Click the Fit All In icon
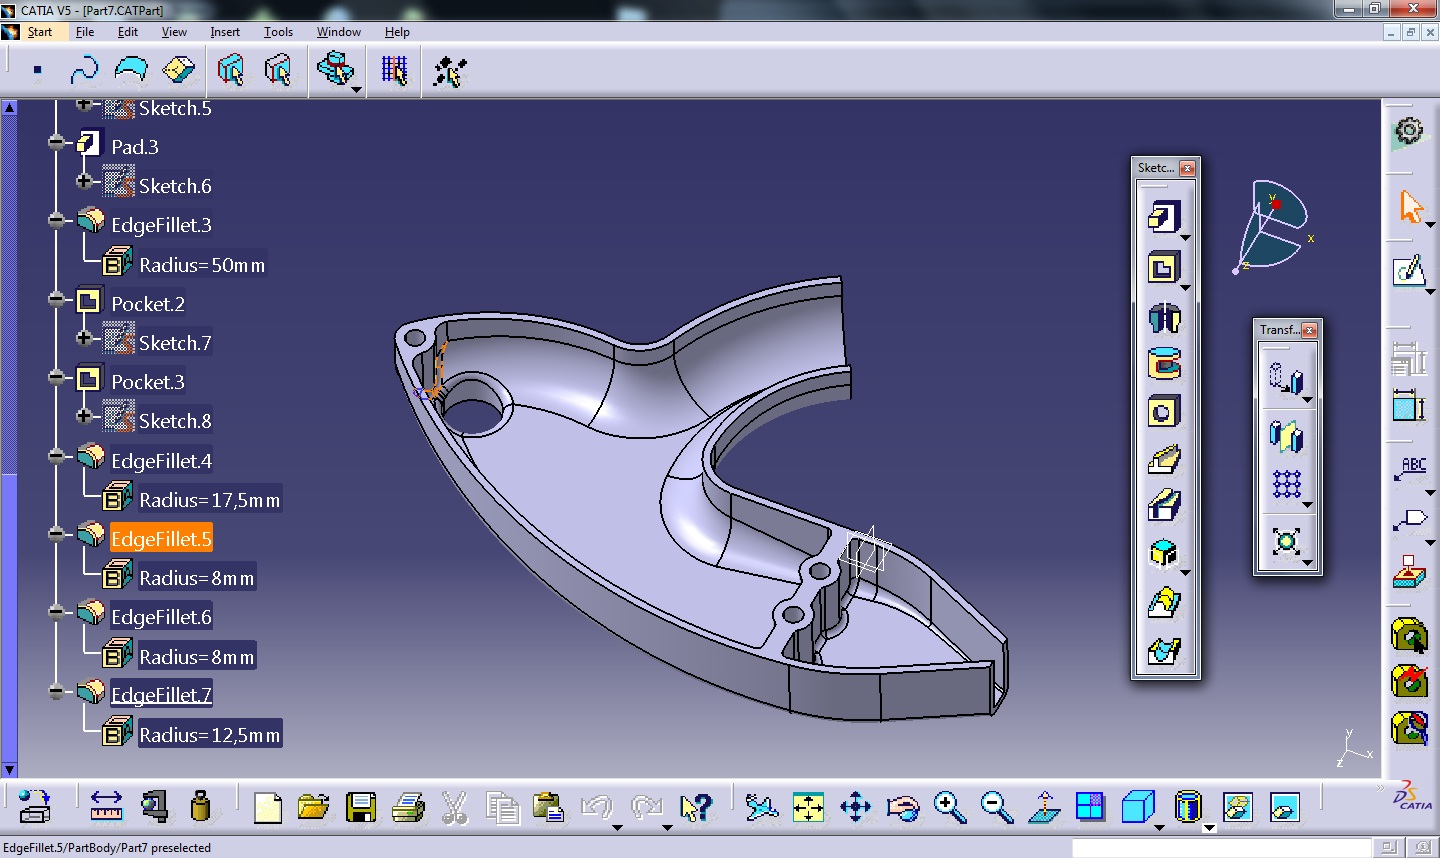Viewport: 1440px width, 858px height. (x=808, y=807)
